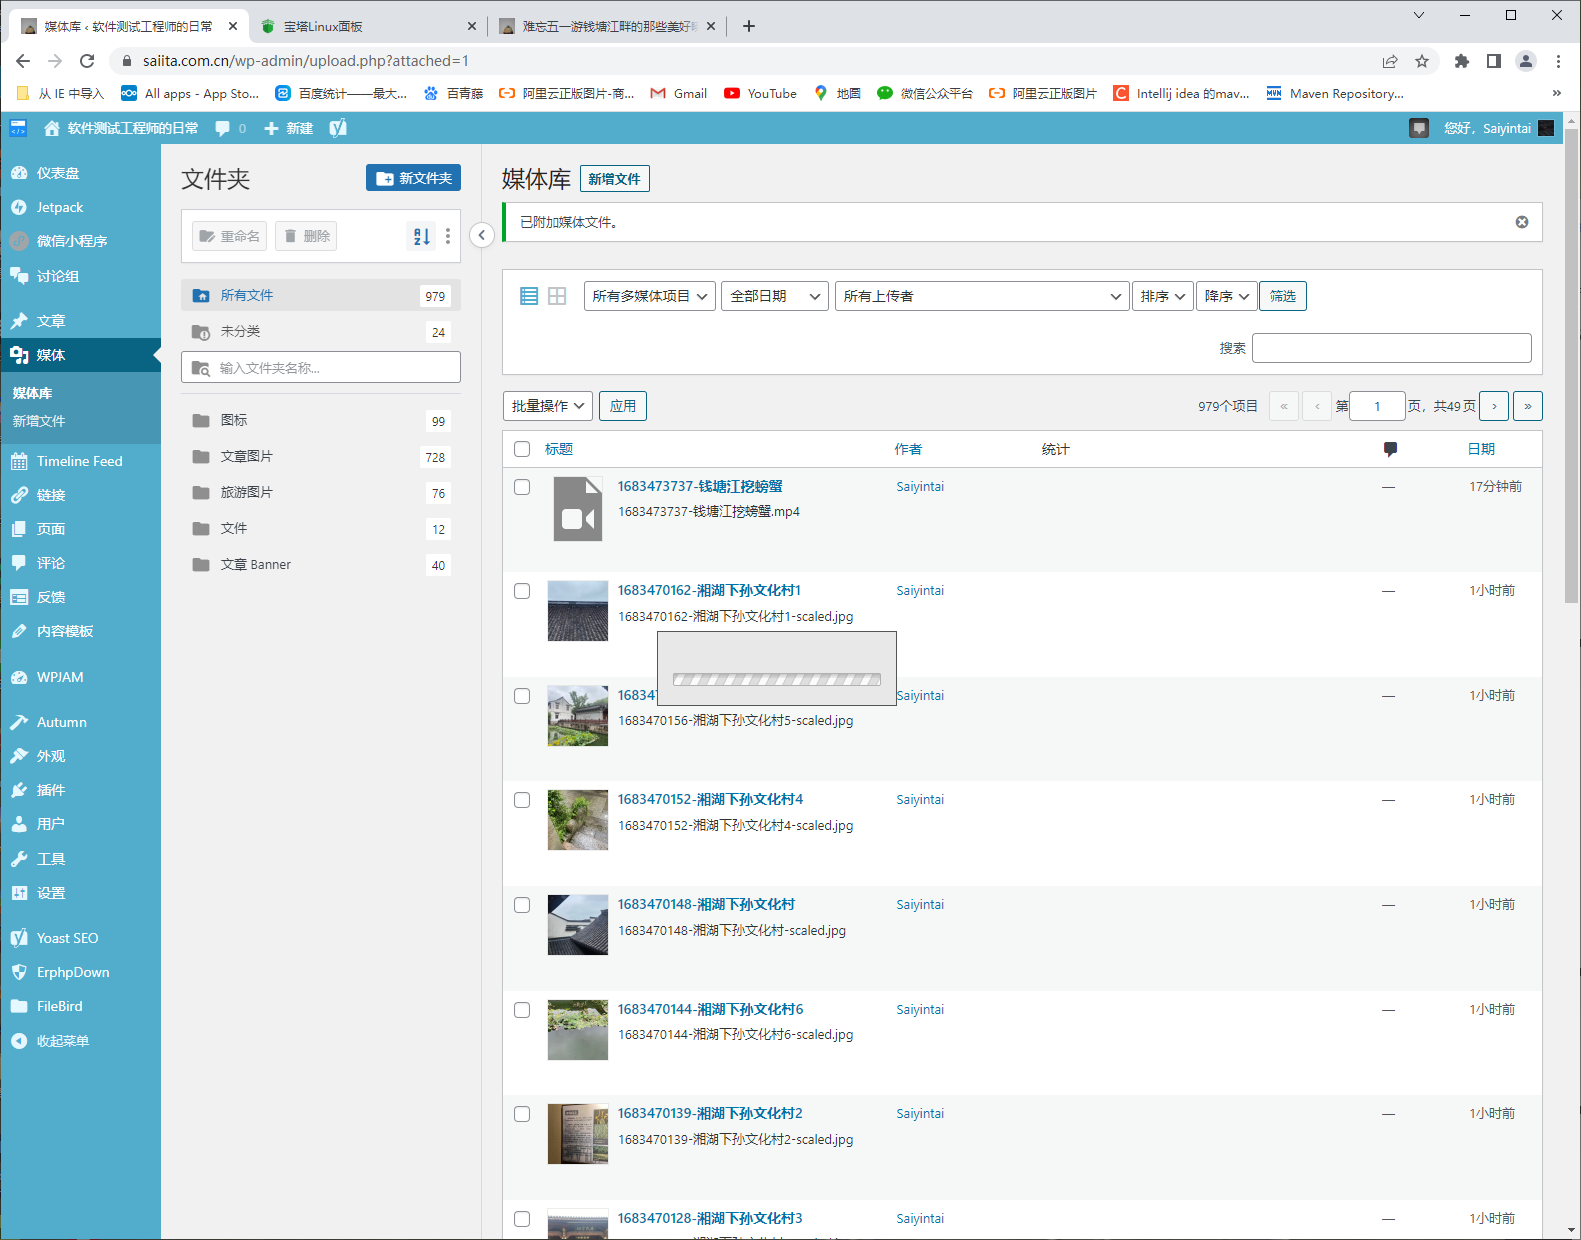Switch media library to grid view

click(557, 296)
